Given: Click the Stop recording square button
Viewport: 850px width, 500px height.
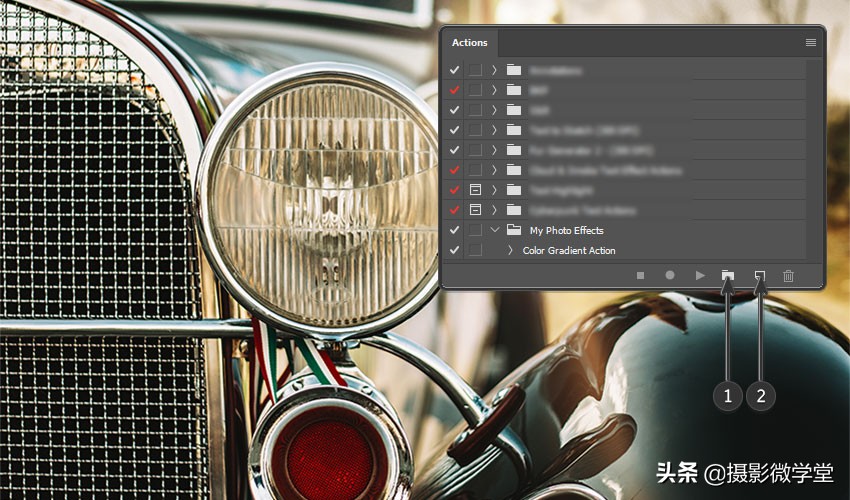Looking at the screenshot, I should click(640, 275).
